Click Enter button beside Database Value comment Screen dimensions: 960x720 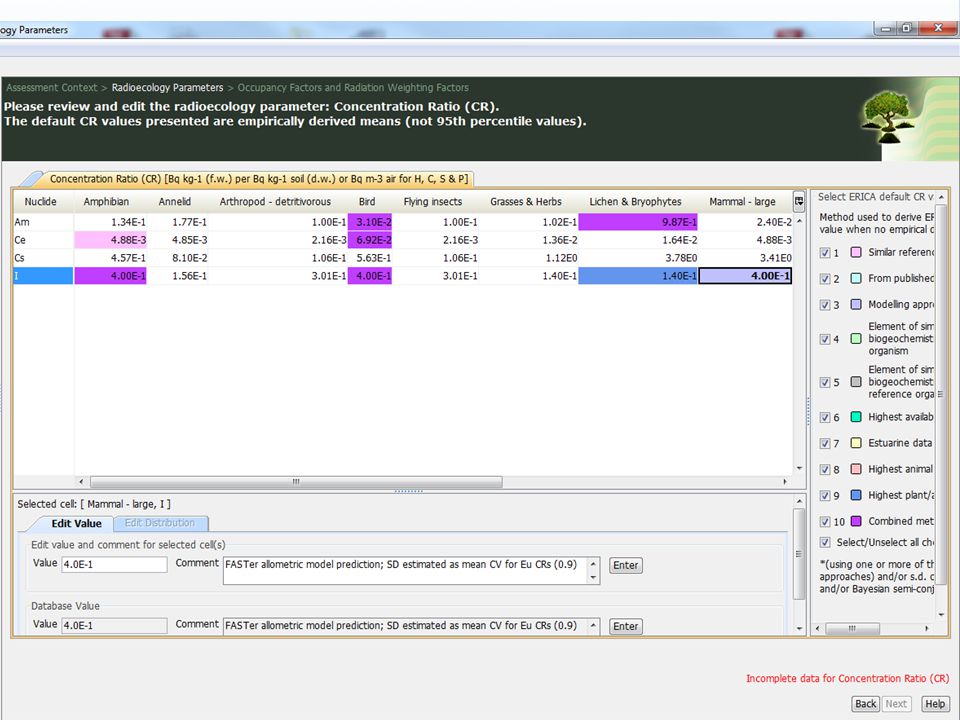[625, 626]
